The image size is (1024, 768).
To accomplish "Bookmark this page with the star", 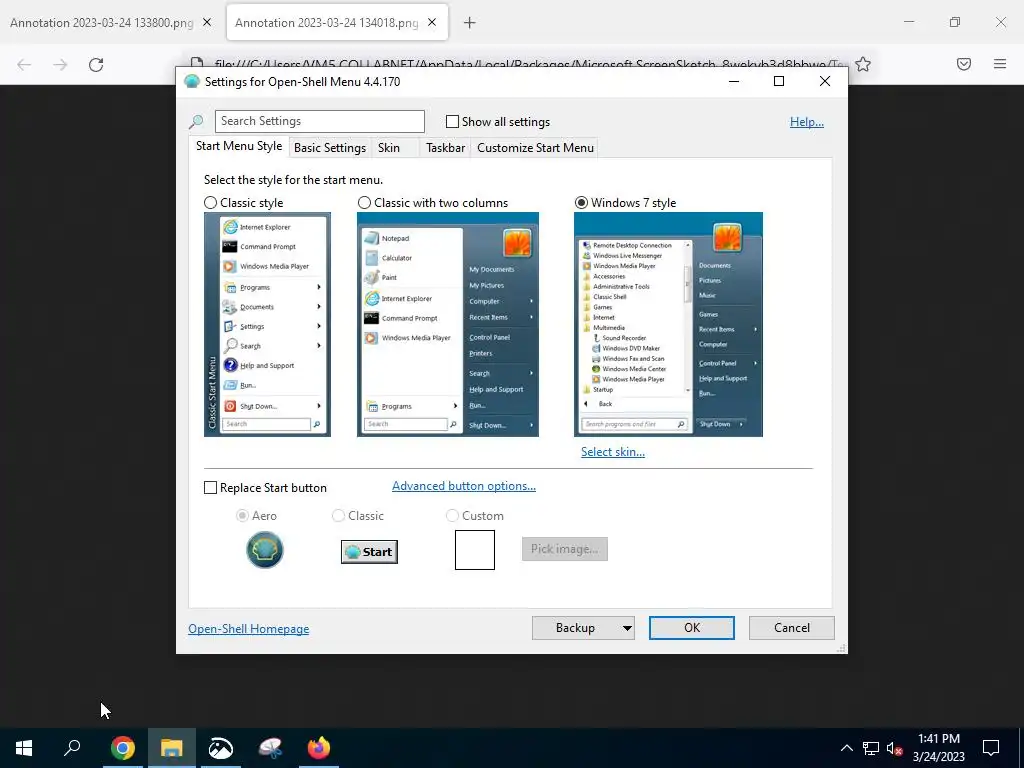I will pos(863,64).
